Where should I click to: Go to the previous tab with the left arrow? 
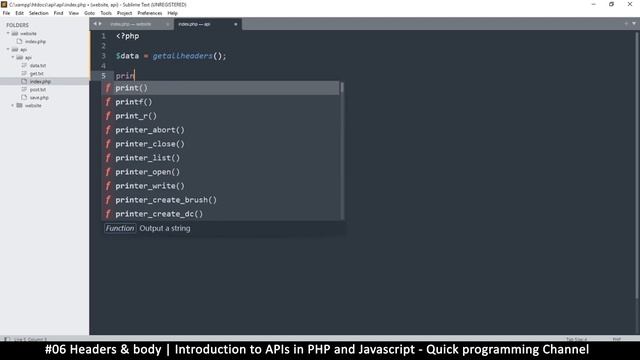pyautogui.click(x=95, y=24)
